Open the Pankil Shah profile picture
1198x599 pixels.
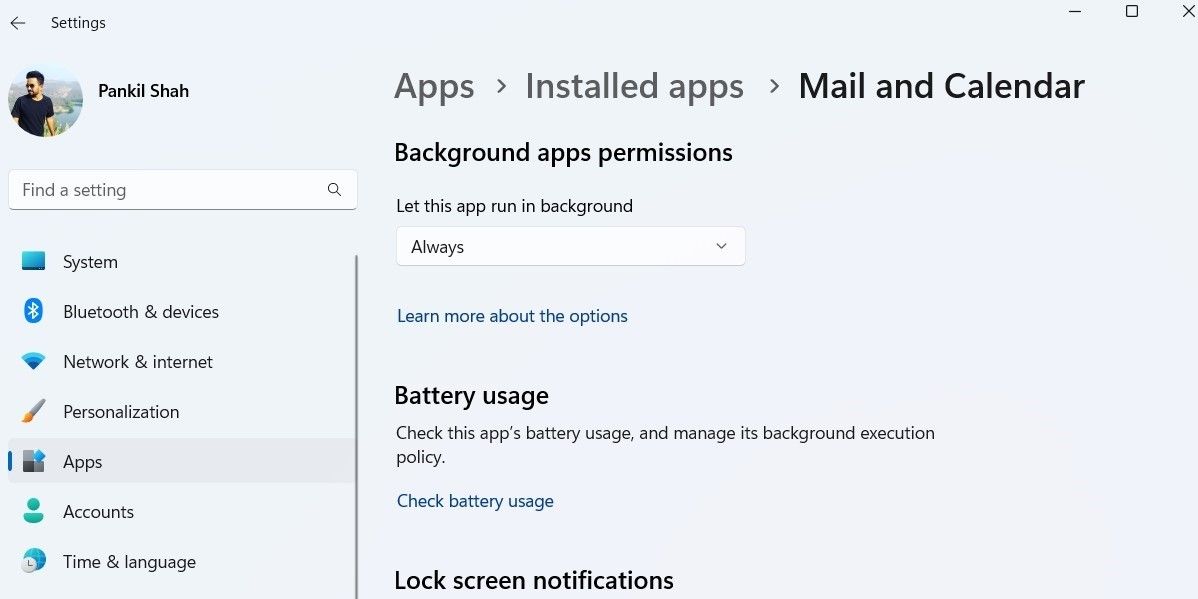45,100
